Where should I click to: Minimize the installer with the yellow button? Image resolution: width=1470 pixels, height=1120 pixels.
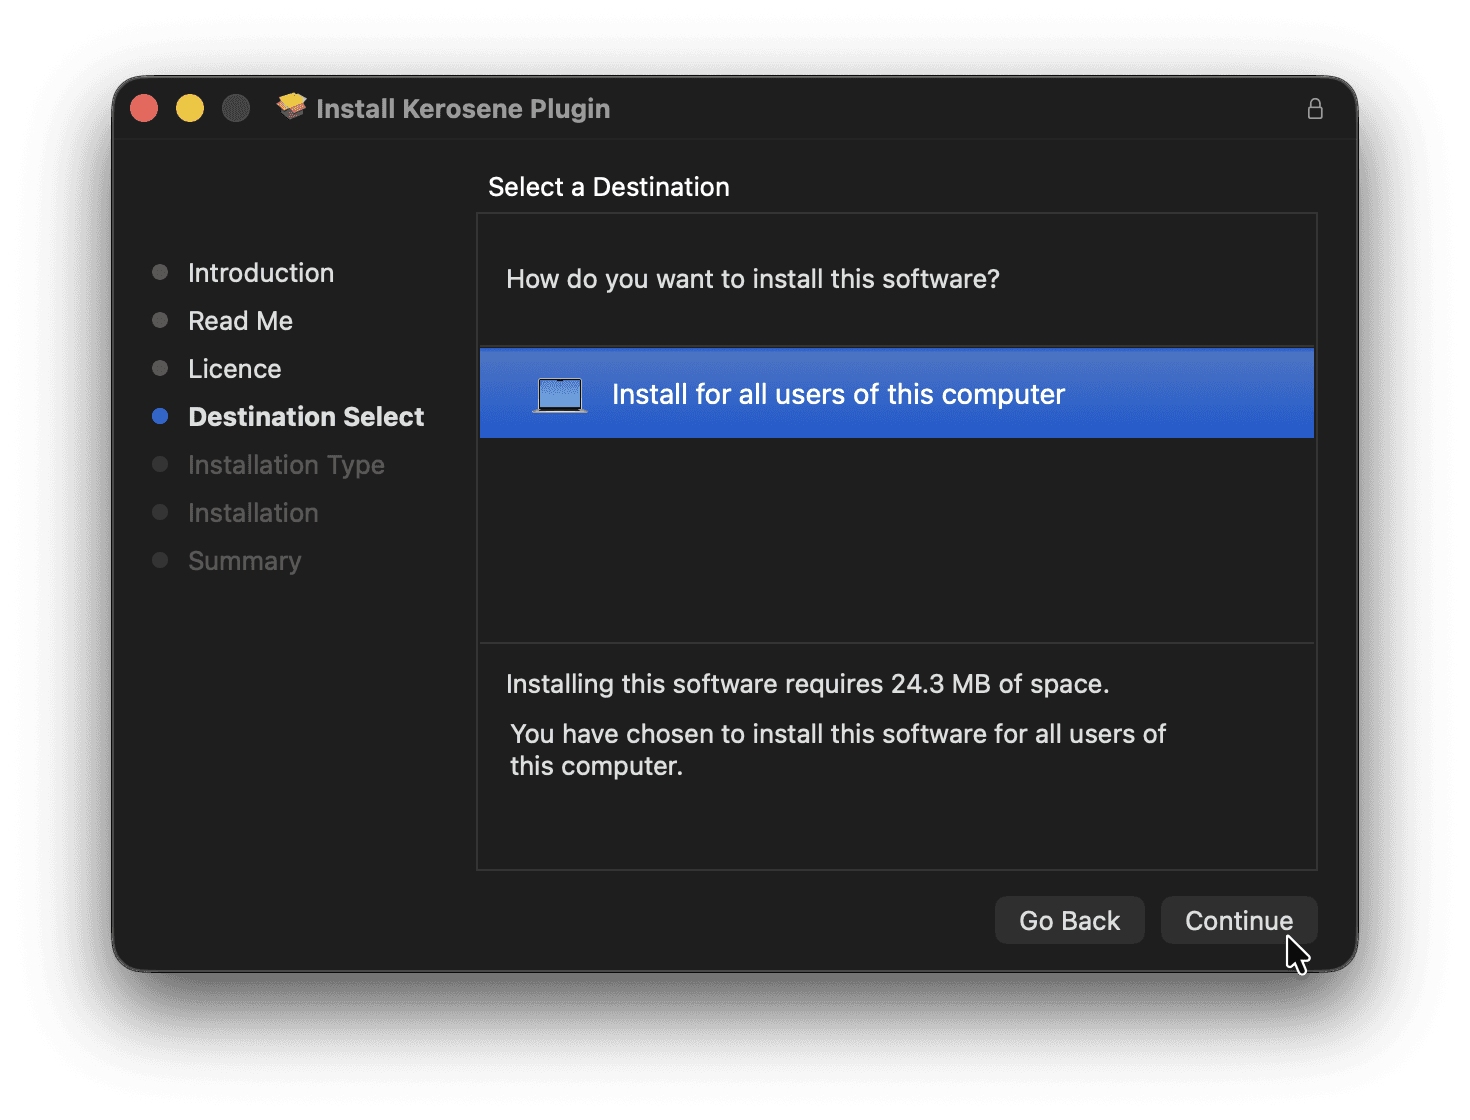(x=190, y=108)
